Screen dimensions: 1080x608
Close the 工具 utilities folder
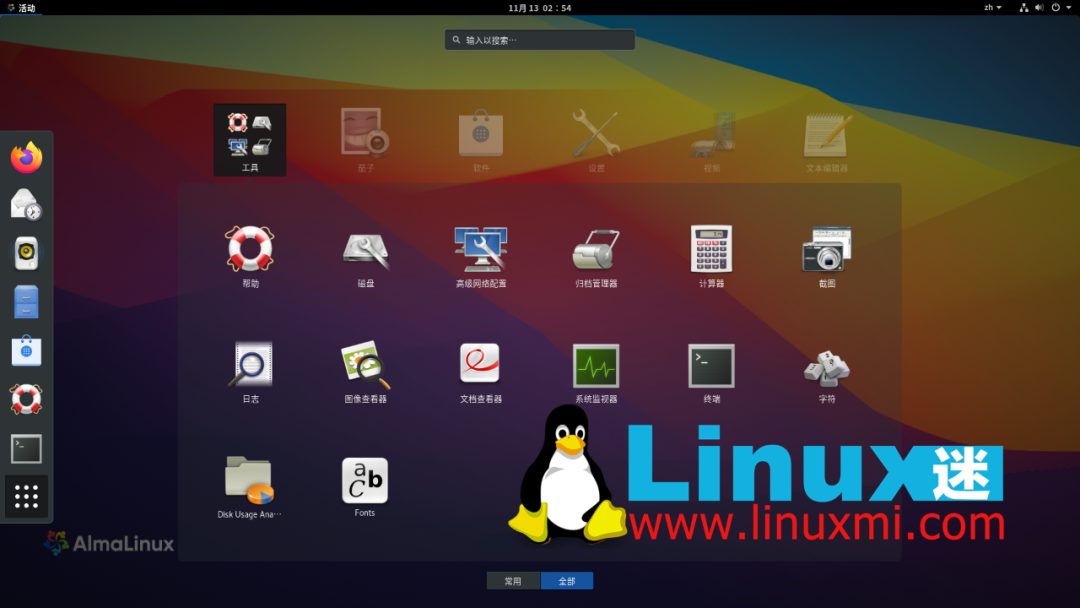tap(250, 140)
